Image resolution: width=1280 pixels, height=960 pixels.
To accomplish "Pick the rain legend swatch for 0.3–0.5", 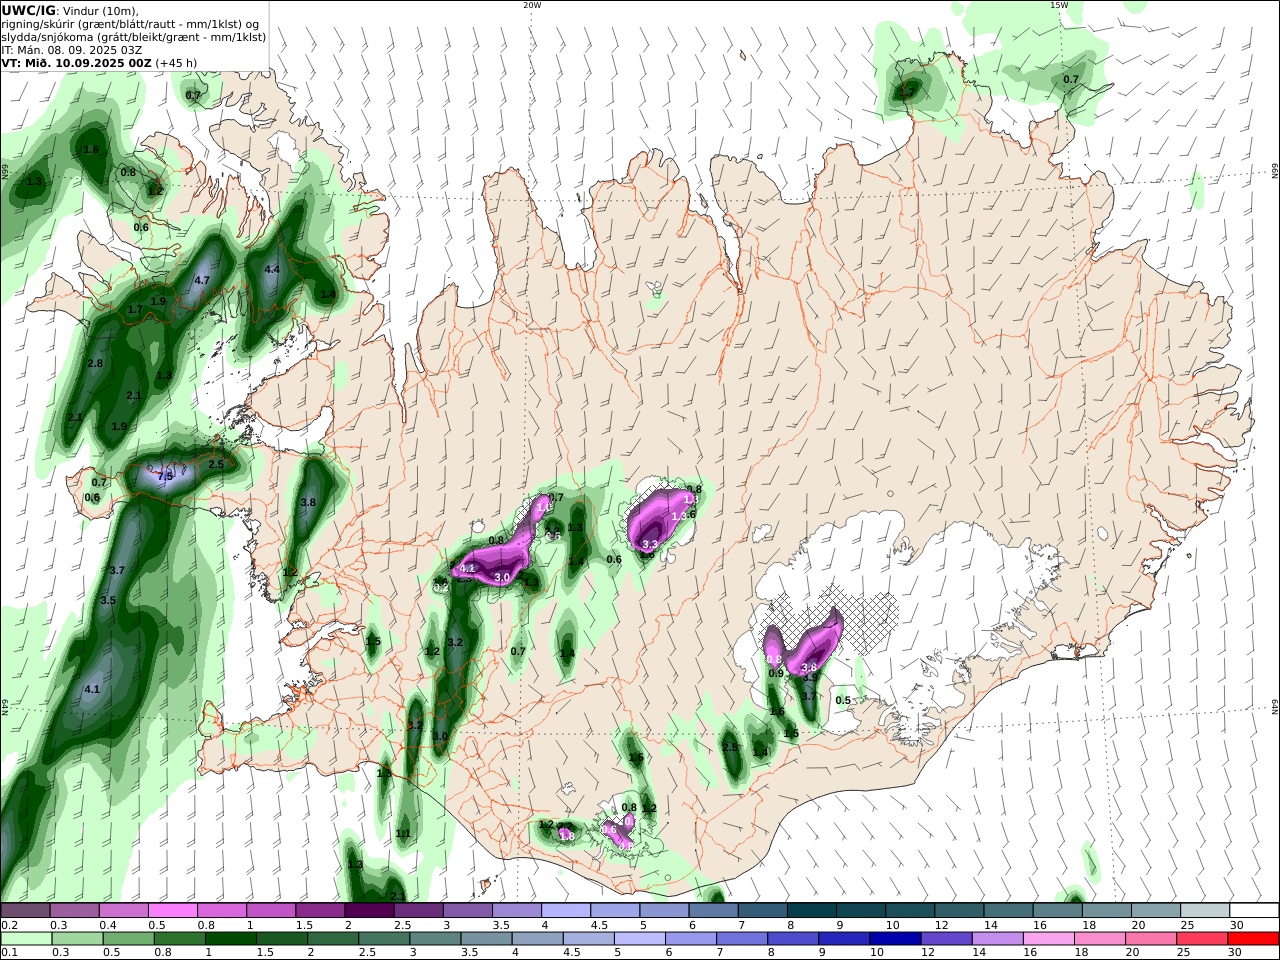I will tap(78, 939).
